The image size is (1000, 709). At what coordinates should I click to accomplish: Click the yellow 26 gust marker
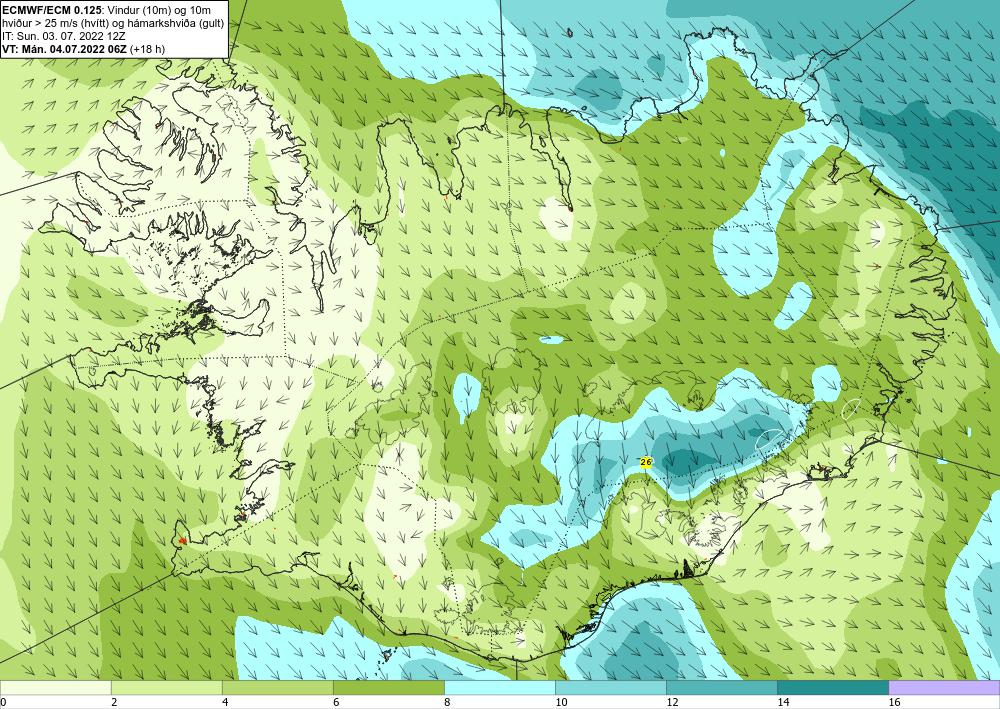click(645, 462)
